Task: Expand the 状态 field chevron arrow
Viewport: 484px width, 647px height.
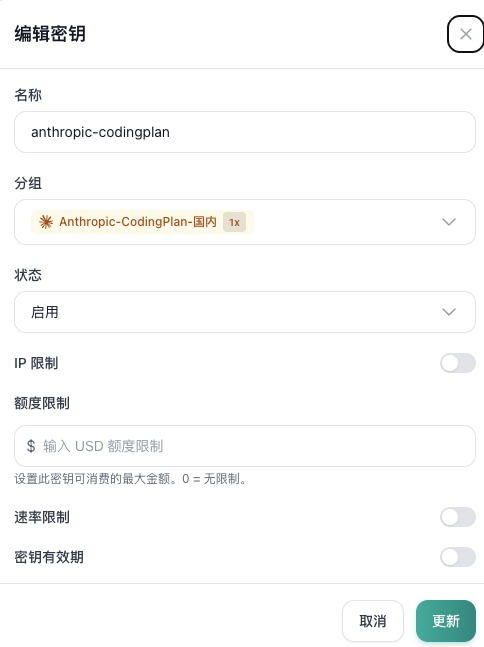Action: tap(449, 312)
